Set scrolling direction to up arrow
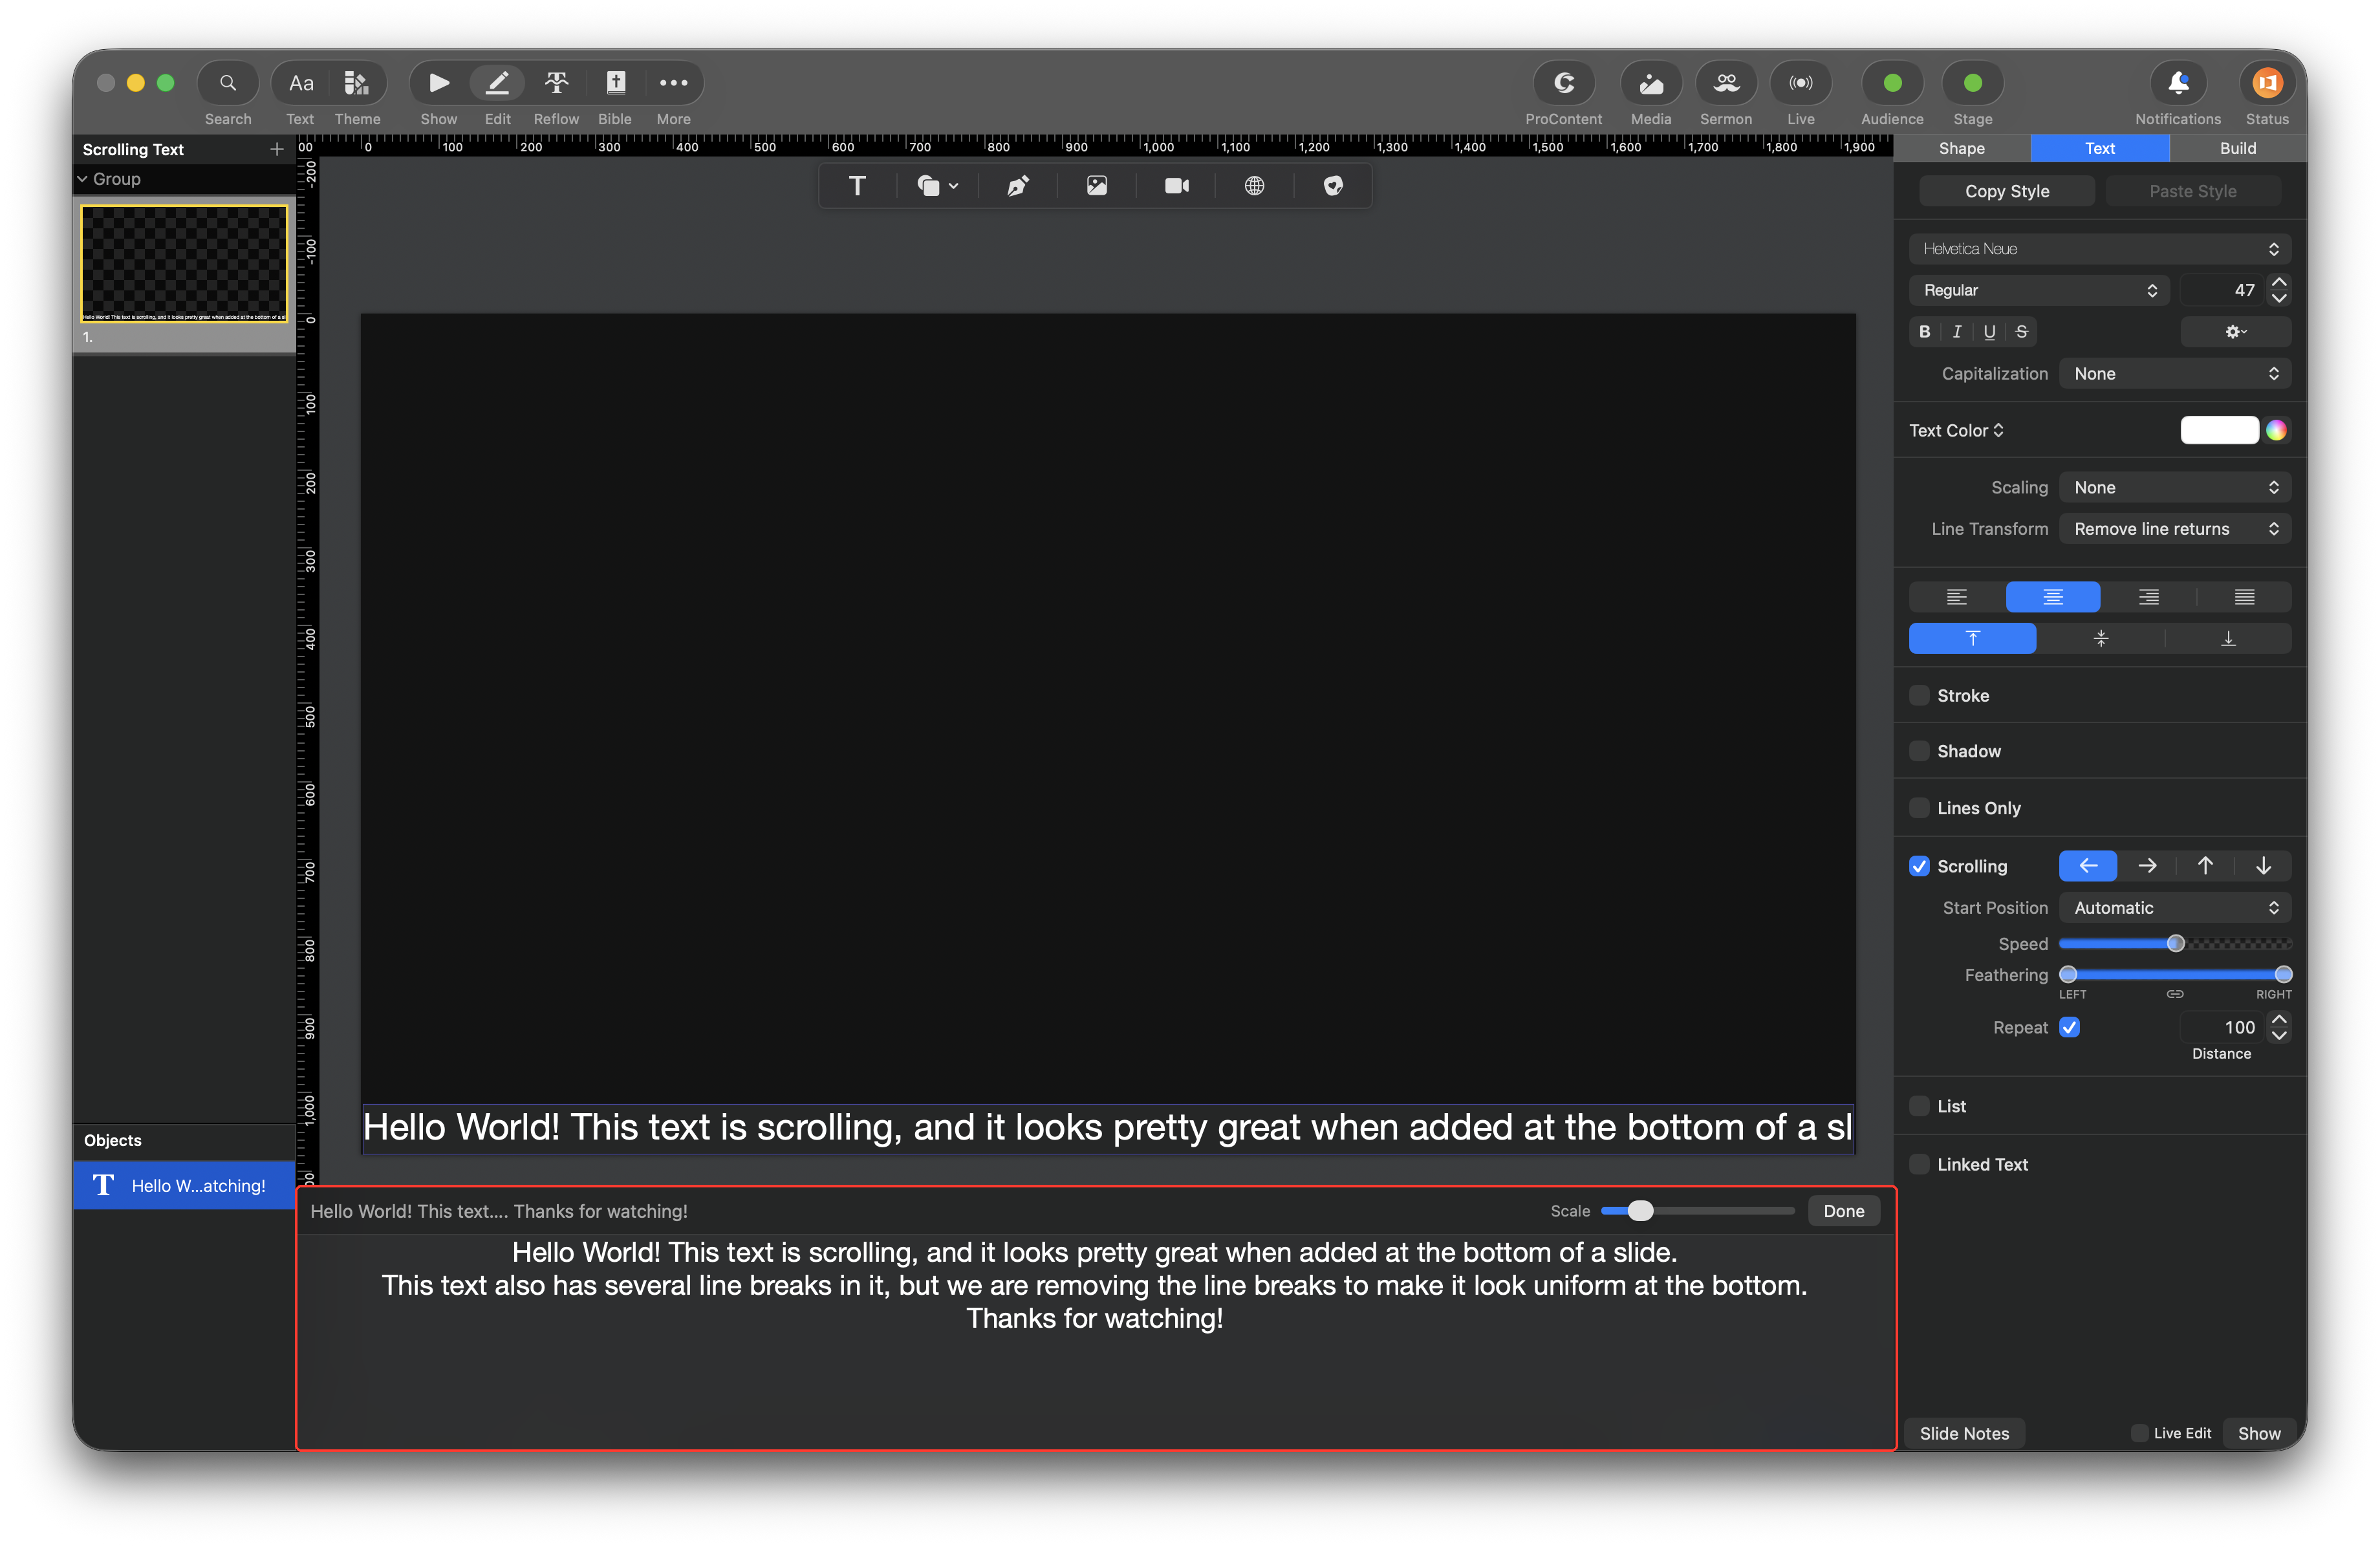Viewport: 2380px width, 1547px height. pyautogui.click(x=2205, y=866)
